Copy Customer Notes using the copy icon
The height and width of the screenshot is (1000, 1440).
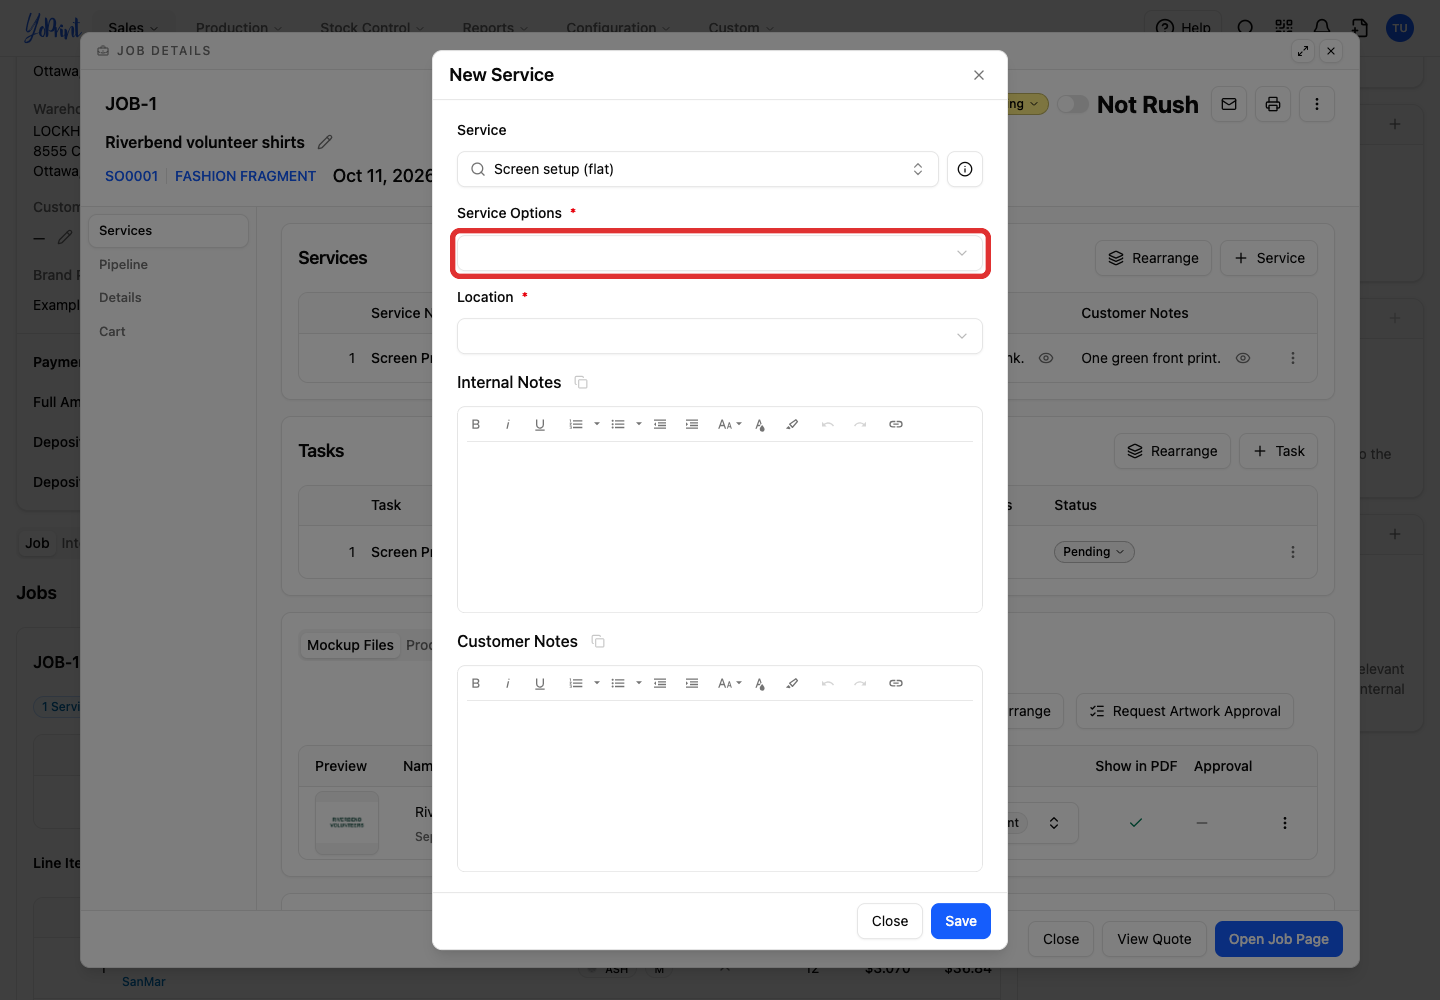(x=598, y=641)
